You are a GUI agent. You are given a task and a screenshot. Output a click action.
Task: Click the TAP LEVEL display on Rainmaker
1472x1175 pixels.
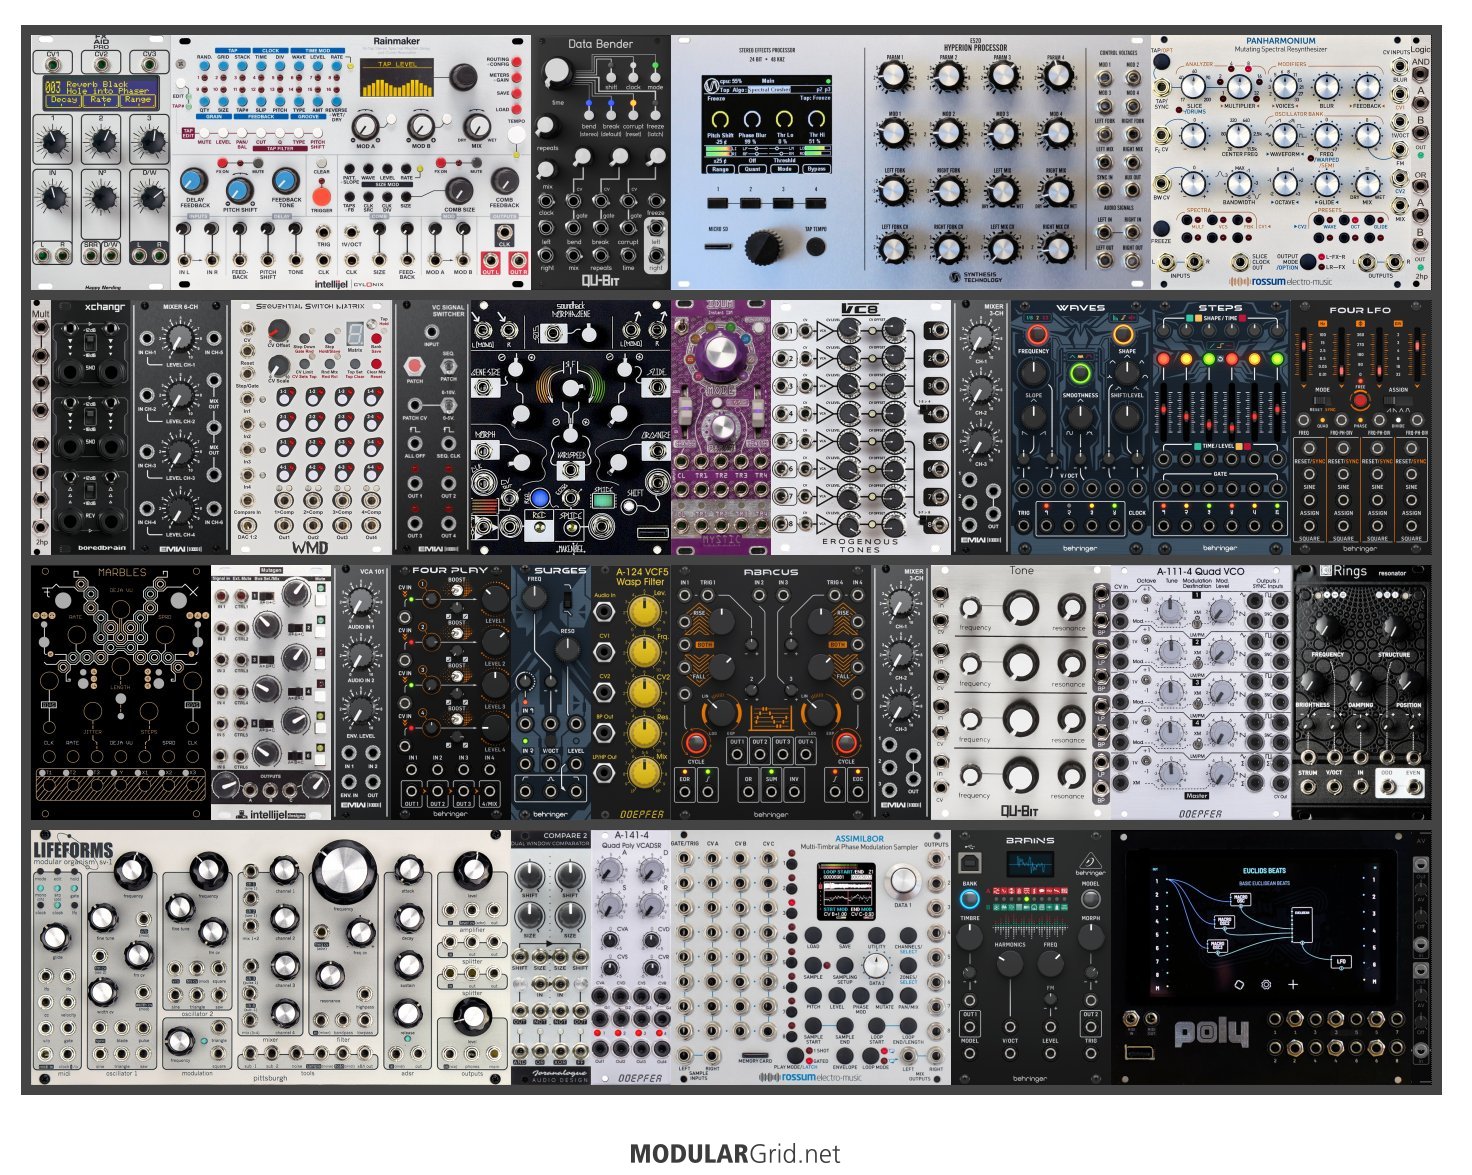(x=398, y=78)
